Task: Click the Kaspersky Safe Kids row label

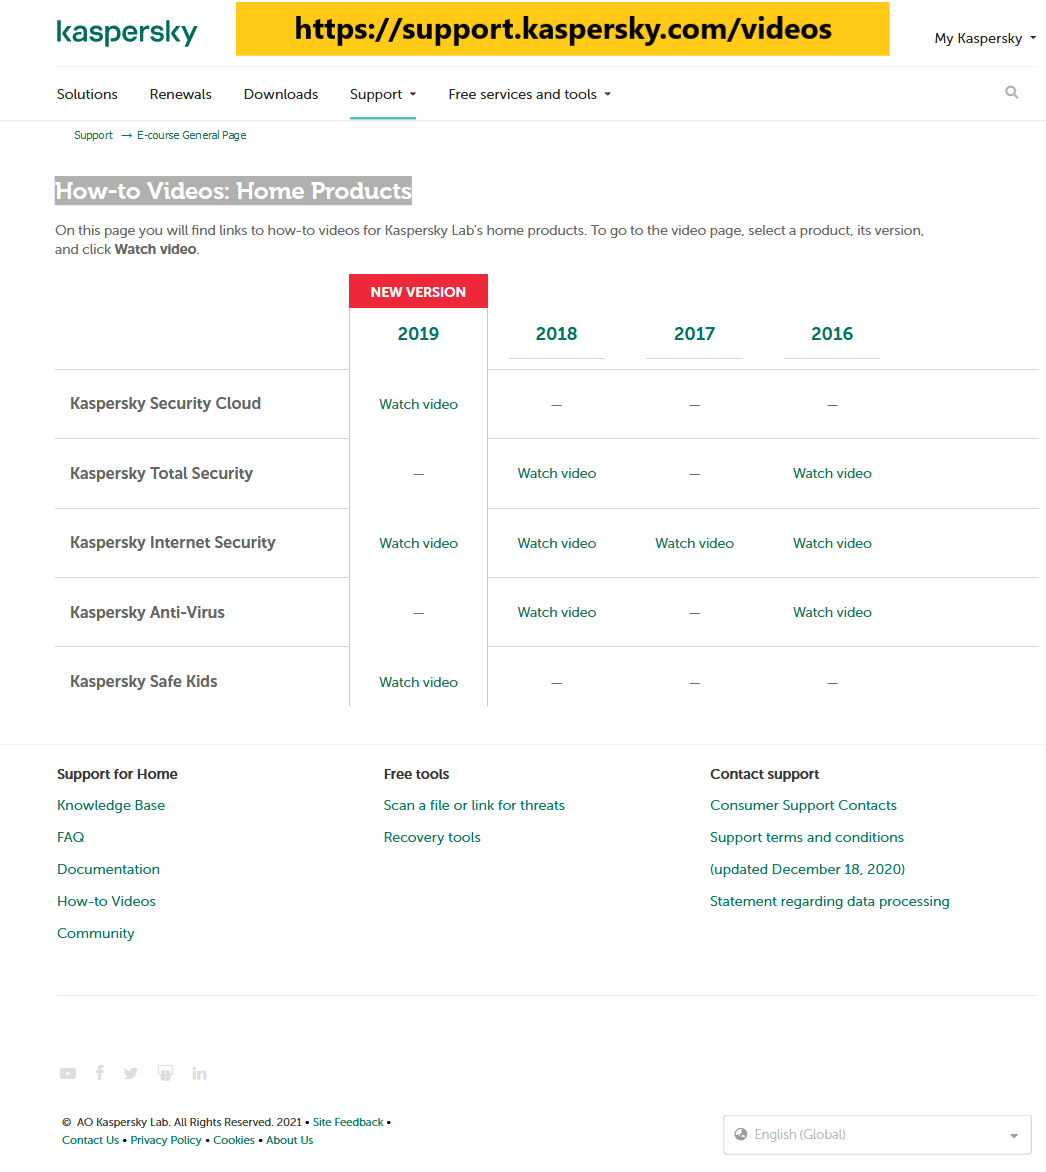Action: point(144,682)
